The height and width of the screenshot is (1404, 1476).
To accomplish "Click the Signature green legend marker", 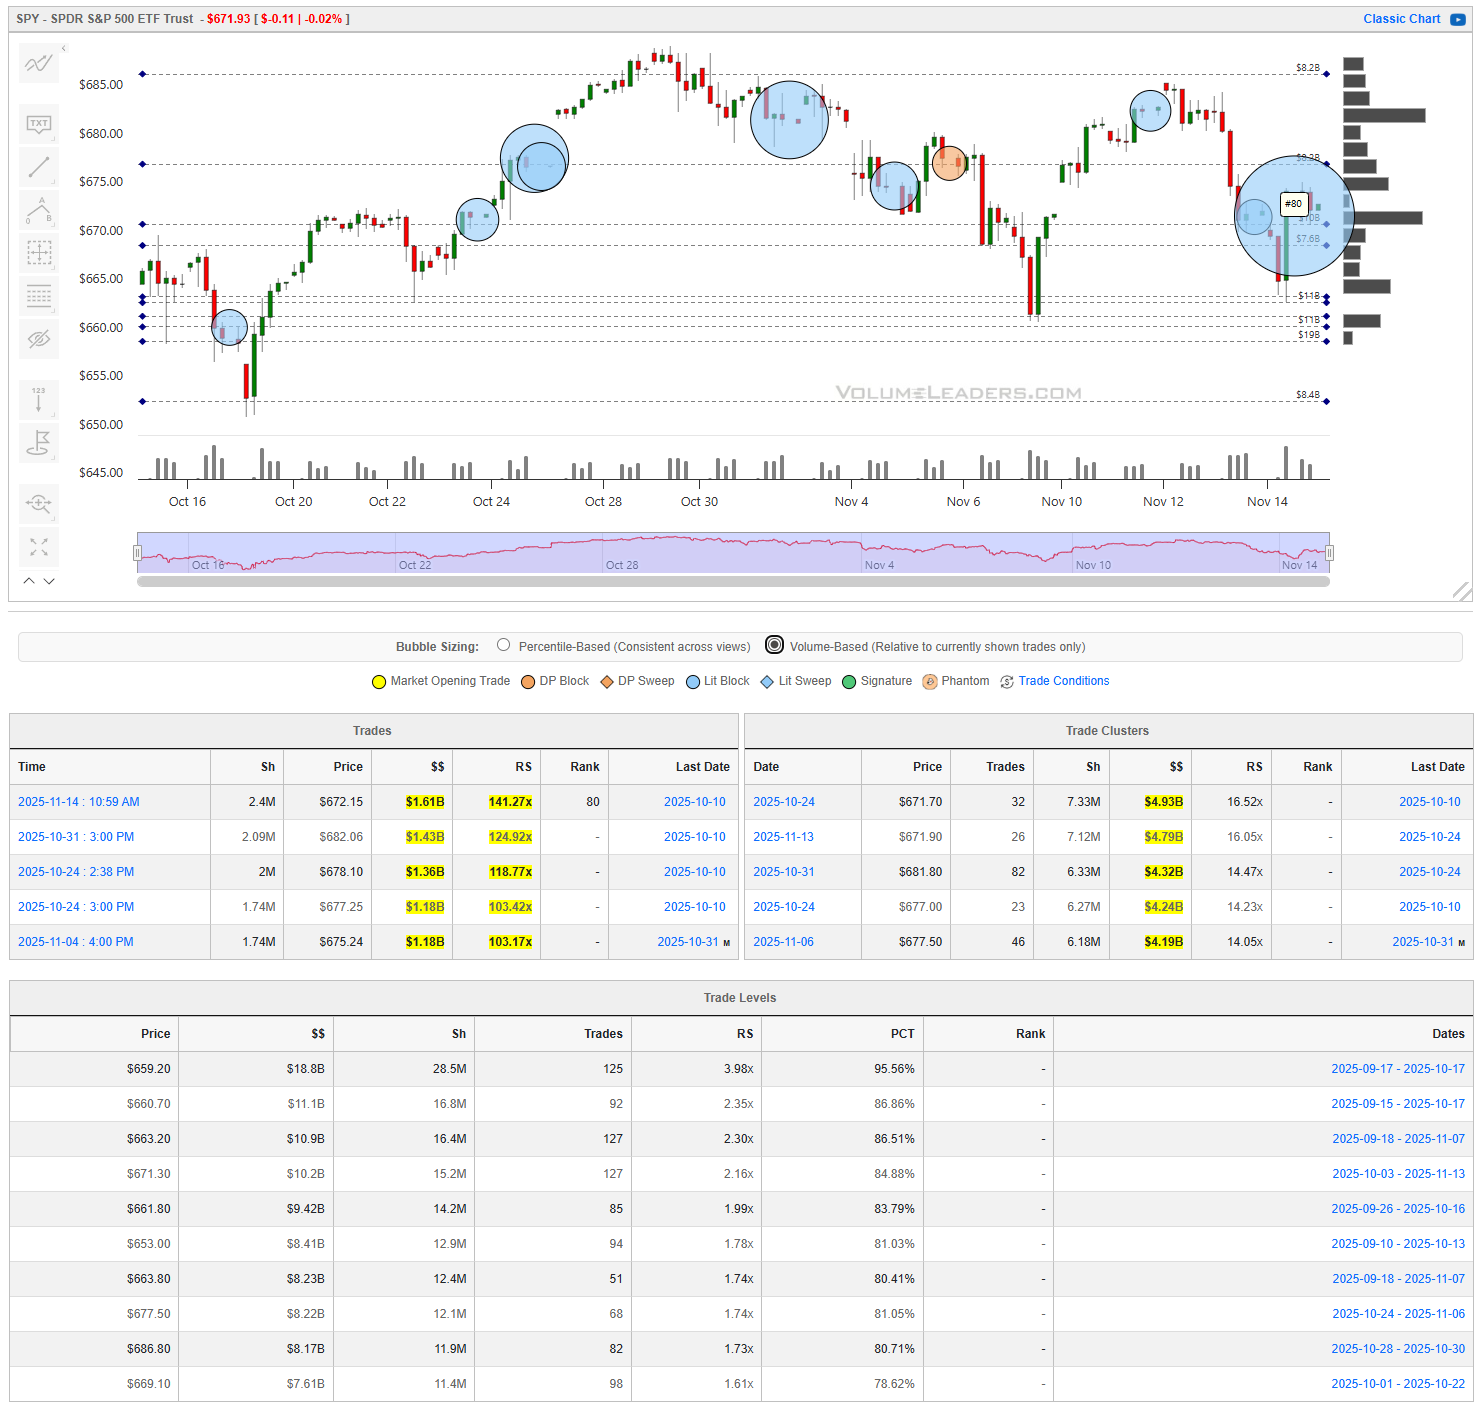I will [849, 682].
